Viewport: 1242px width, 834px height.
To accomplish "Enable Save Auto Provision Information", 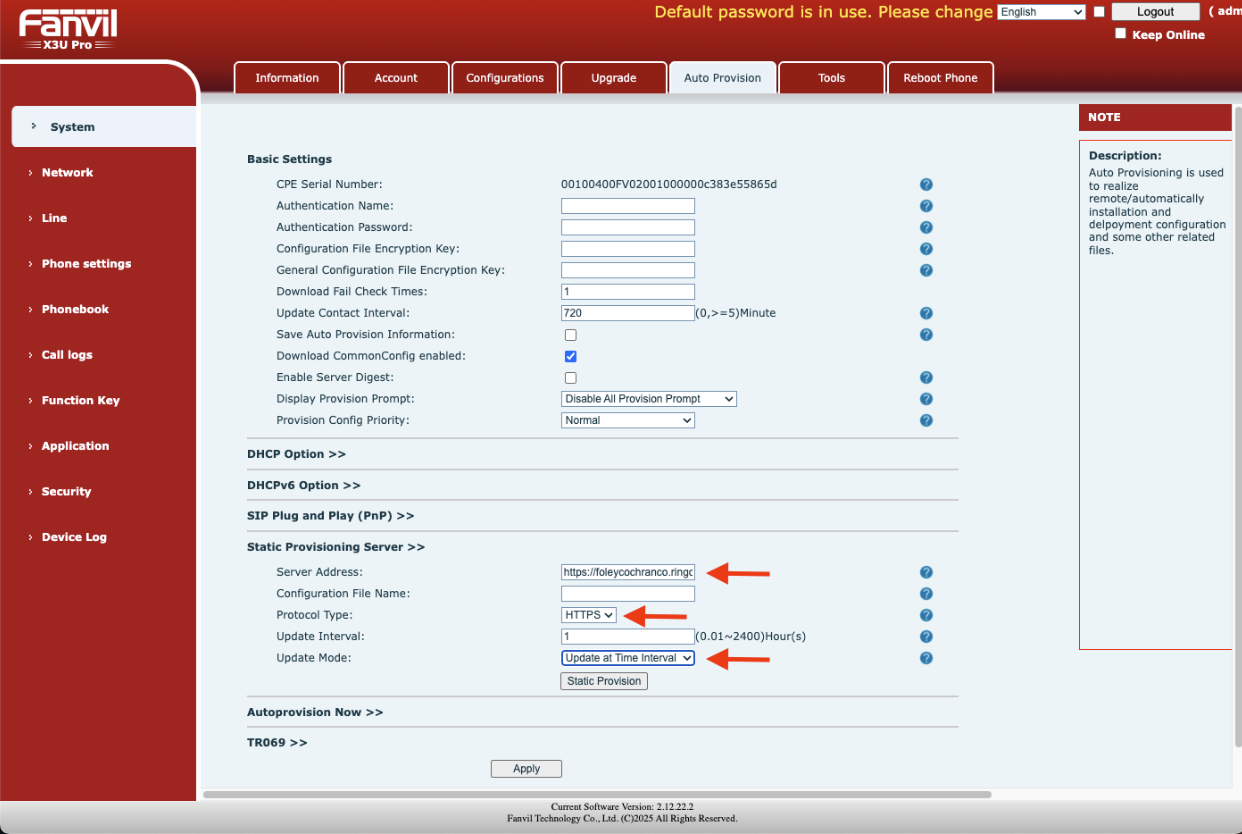I will point(570,334).
